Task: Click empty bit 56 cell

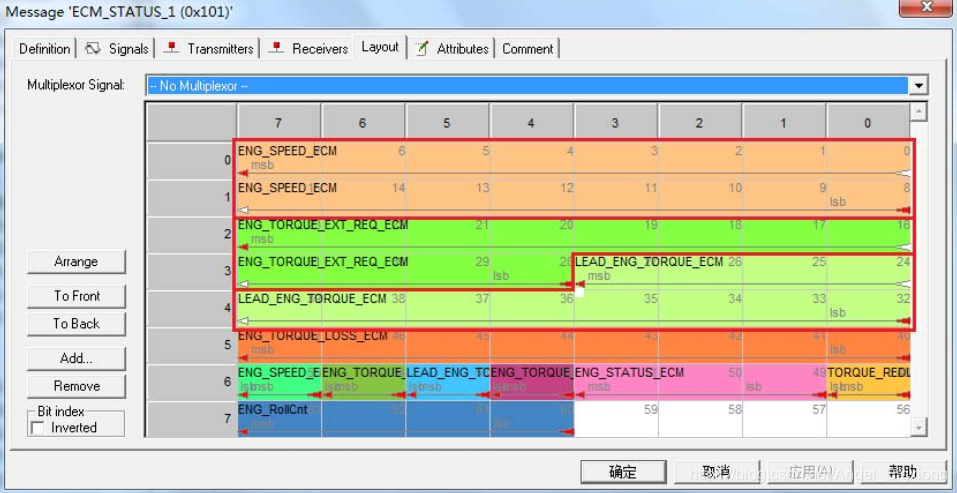Action: 869,420
